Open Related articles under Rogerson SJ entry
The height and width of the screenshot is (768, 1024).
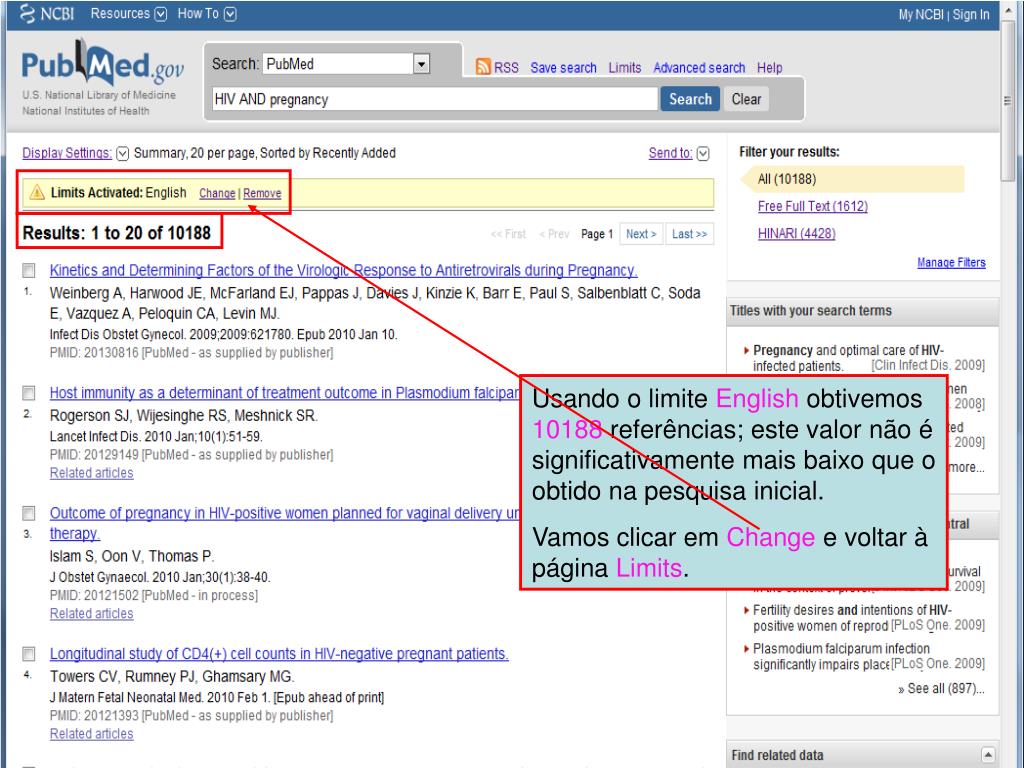[91, 473]
